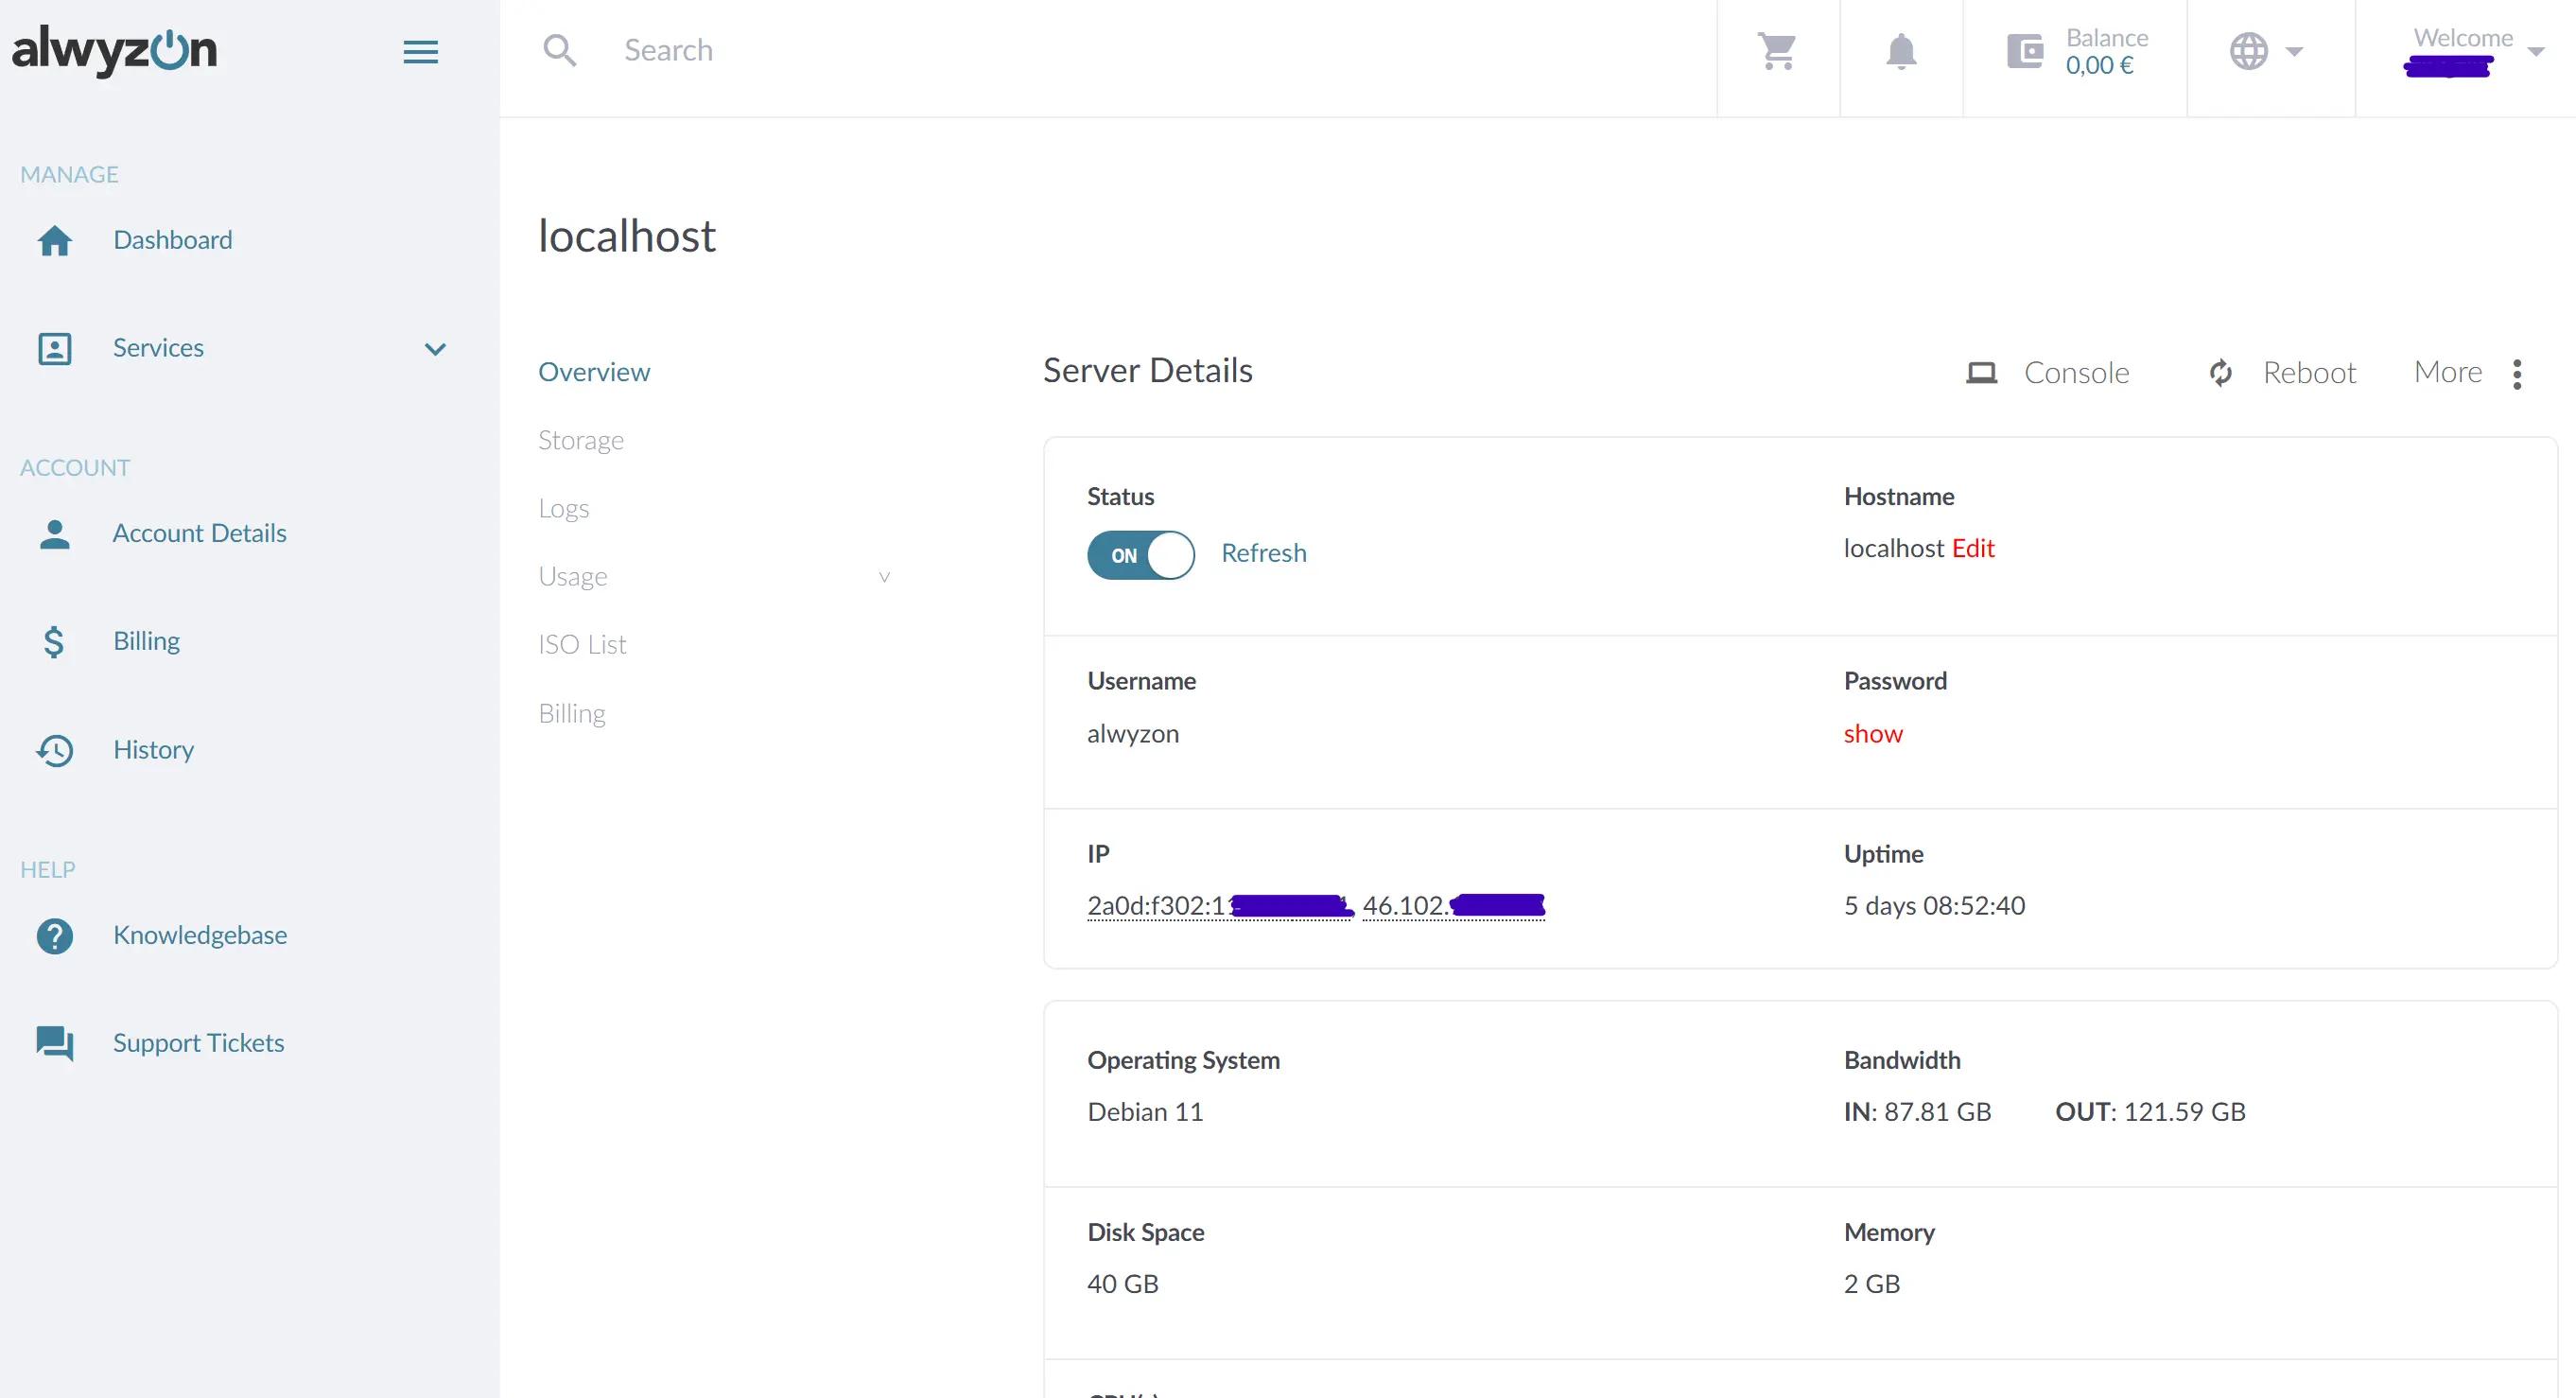2576x1398 pixels.
Task: Toggle the hamburger sidebar menu
Action: pos(420,52)
